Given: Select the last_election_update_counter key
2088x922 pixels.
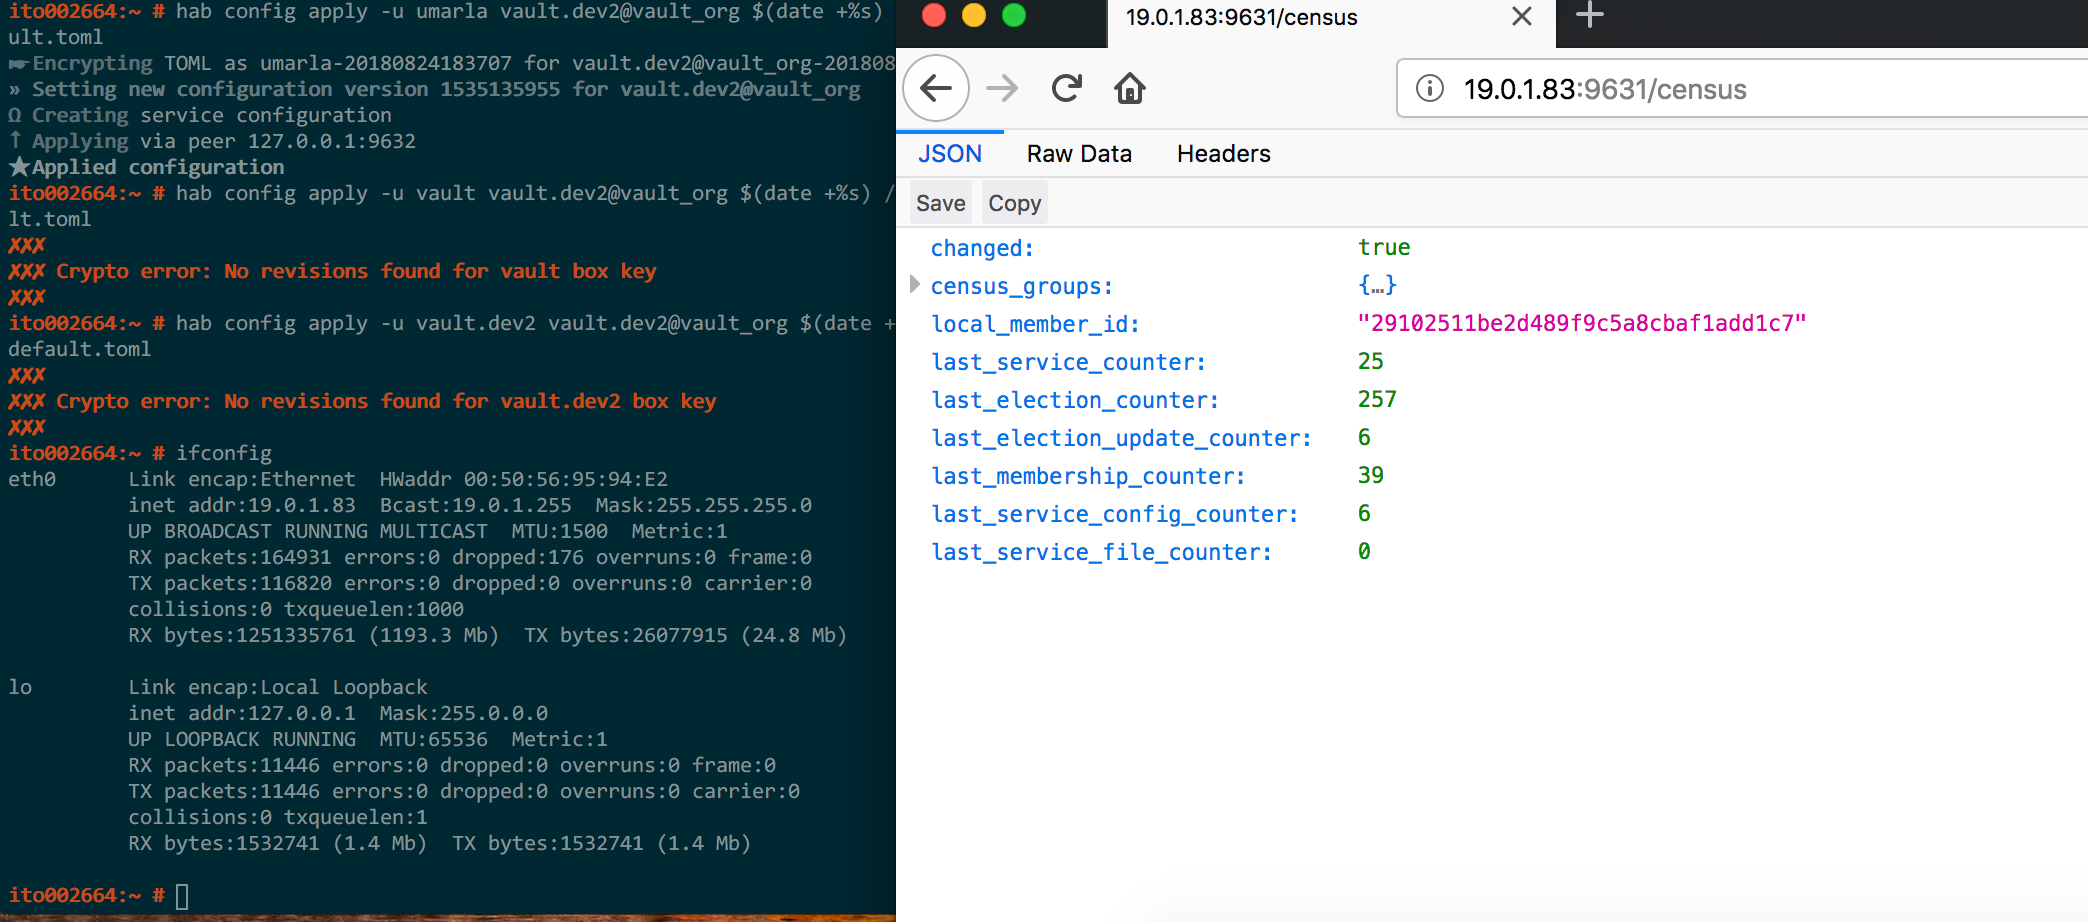Looking at the screenshot, I should (1121, 438).
